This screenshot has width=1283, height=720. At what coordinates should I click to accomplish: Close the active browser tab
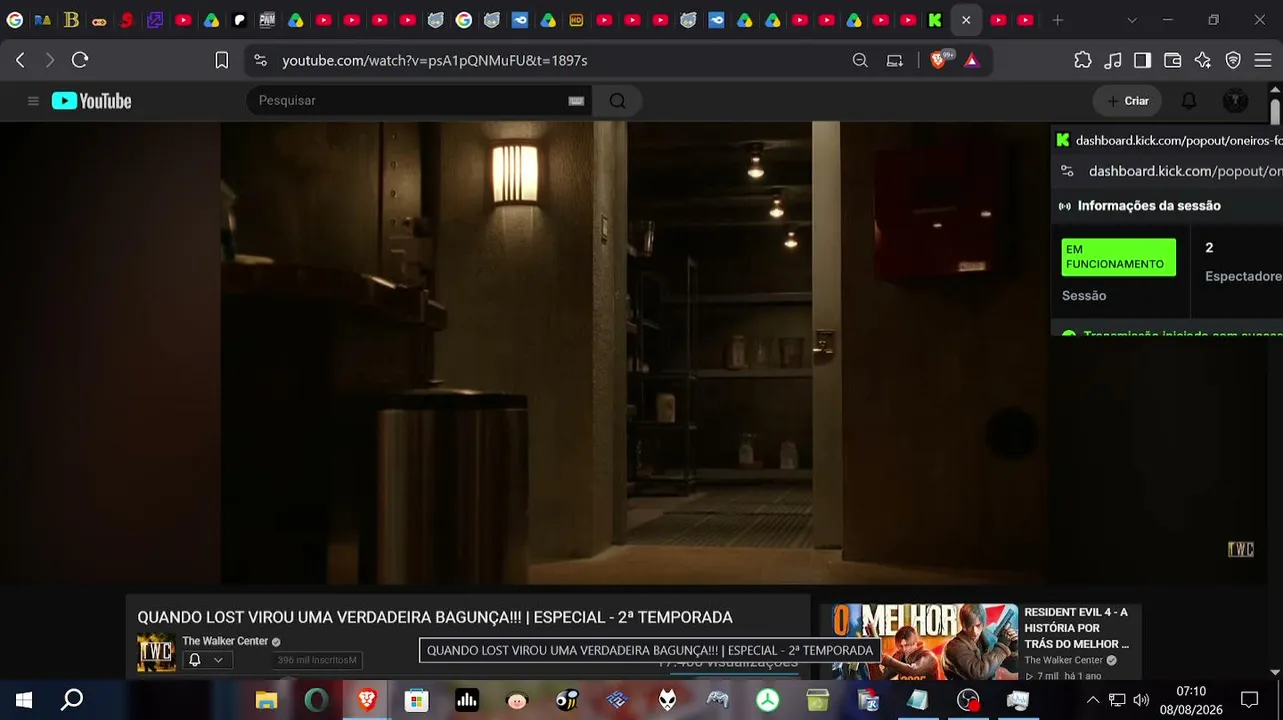coord(966,20)
